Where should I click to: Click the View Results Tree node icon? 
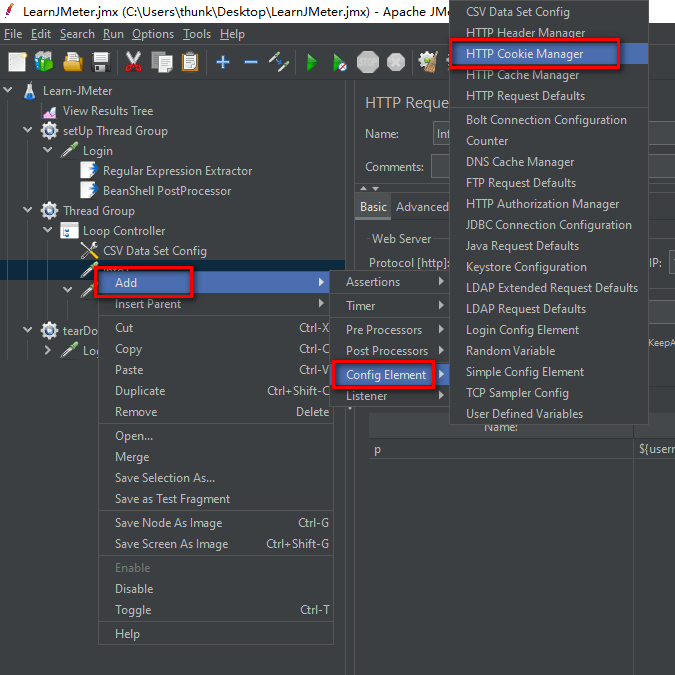pyautogui.click(x=50, y=111)
